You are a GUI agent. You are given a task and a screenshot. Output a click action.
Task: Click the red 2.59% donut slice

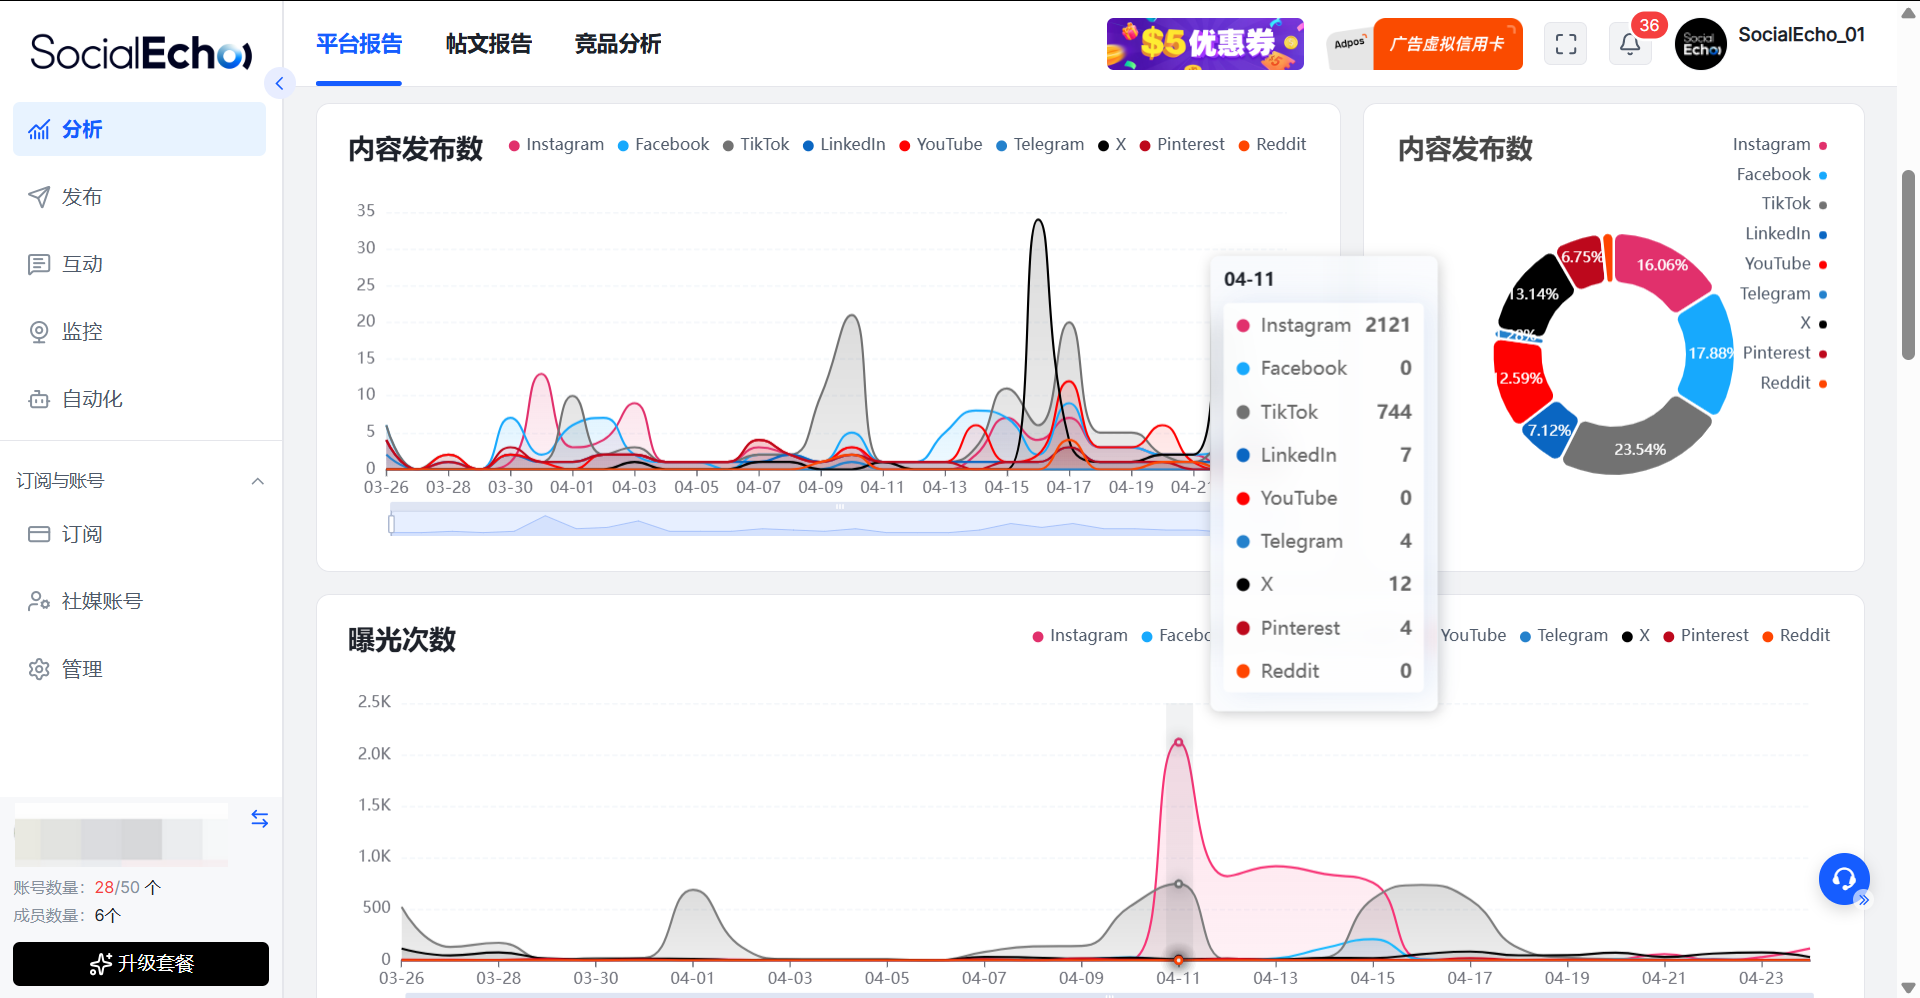(1520, 379)
